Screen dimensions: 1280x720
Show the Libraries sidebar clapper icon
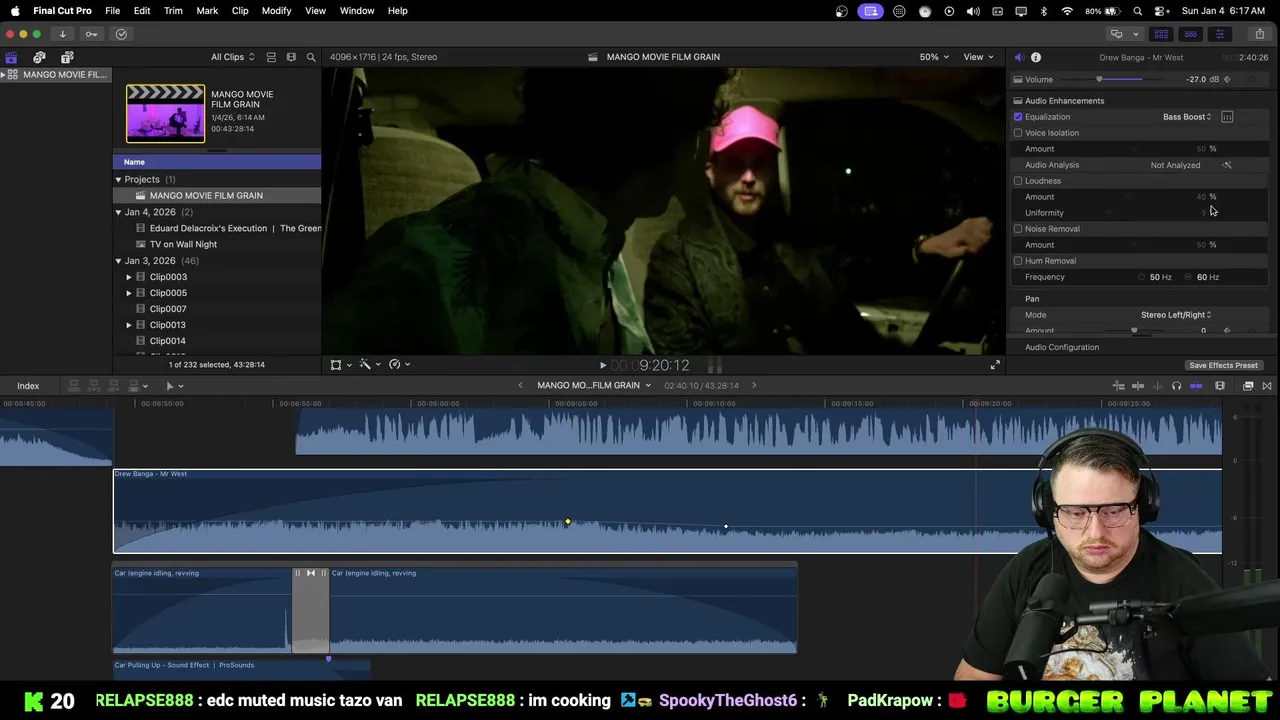click(x=11, y=57)
